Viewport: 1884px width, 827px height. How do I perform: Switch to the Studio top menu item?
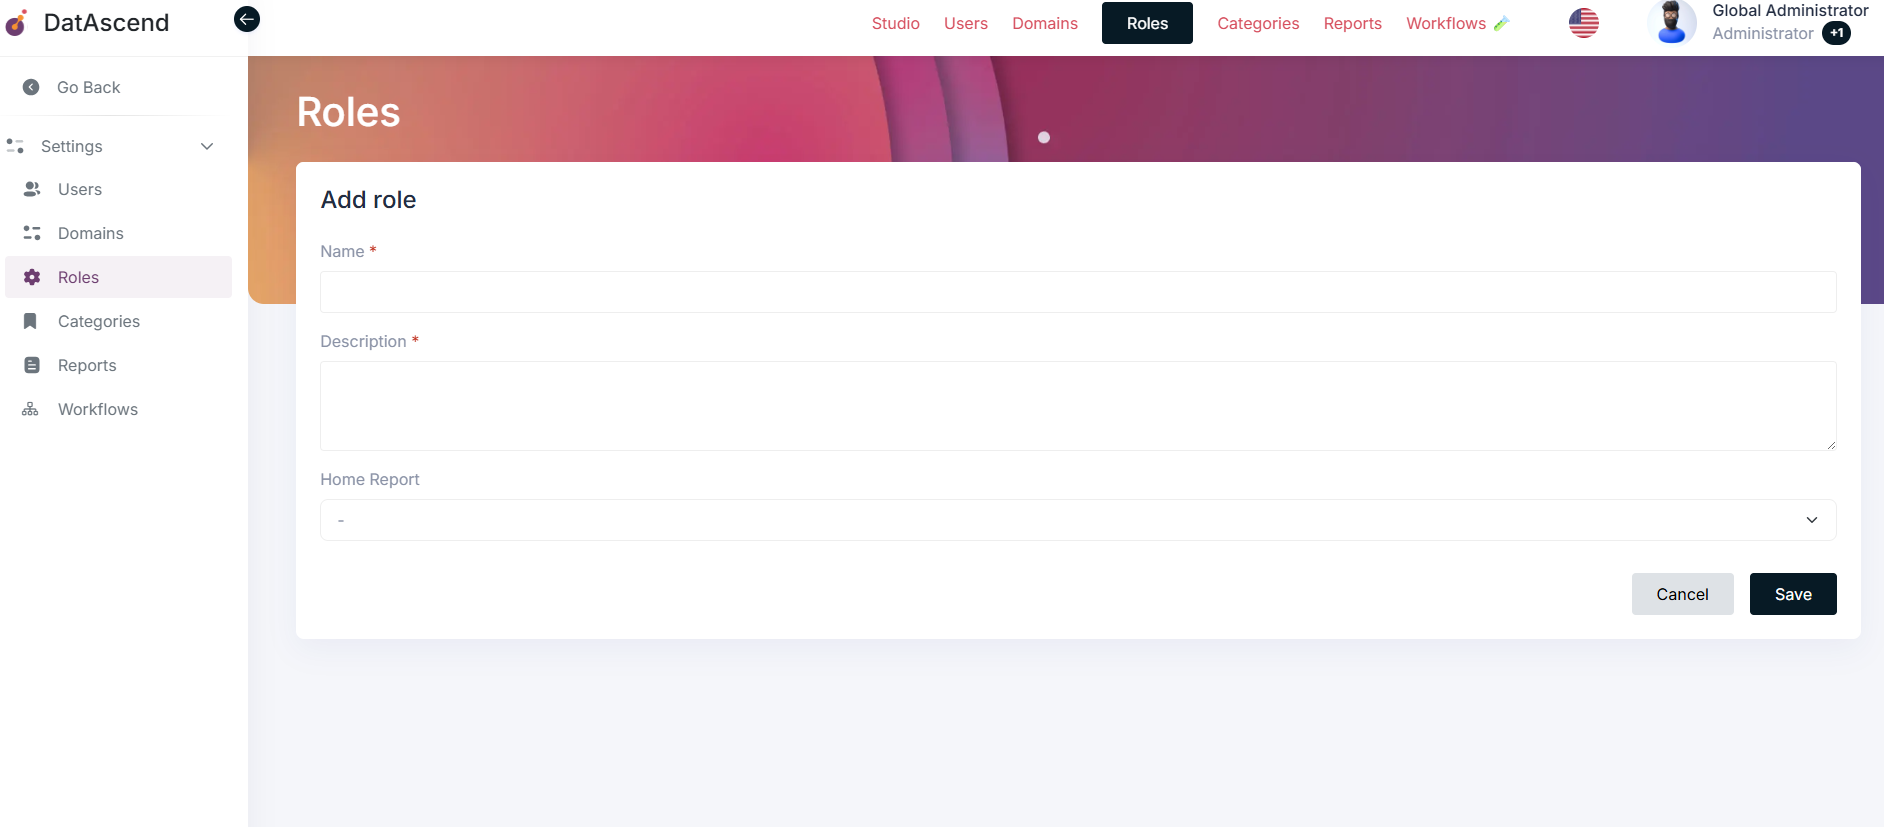coord(895,23)
